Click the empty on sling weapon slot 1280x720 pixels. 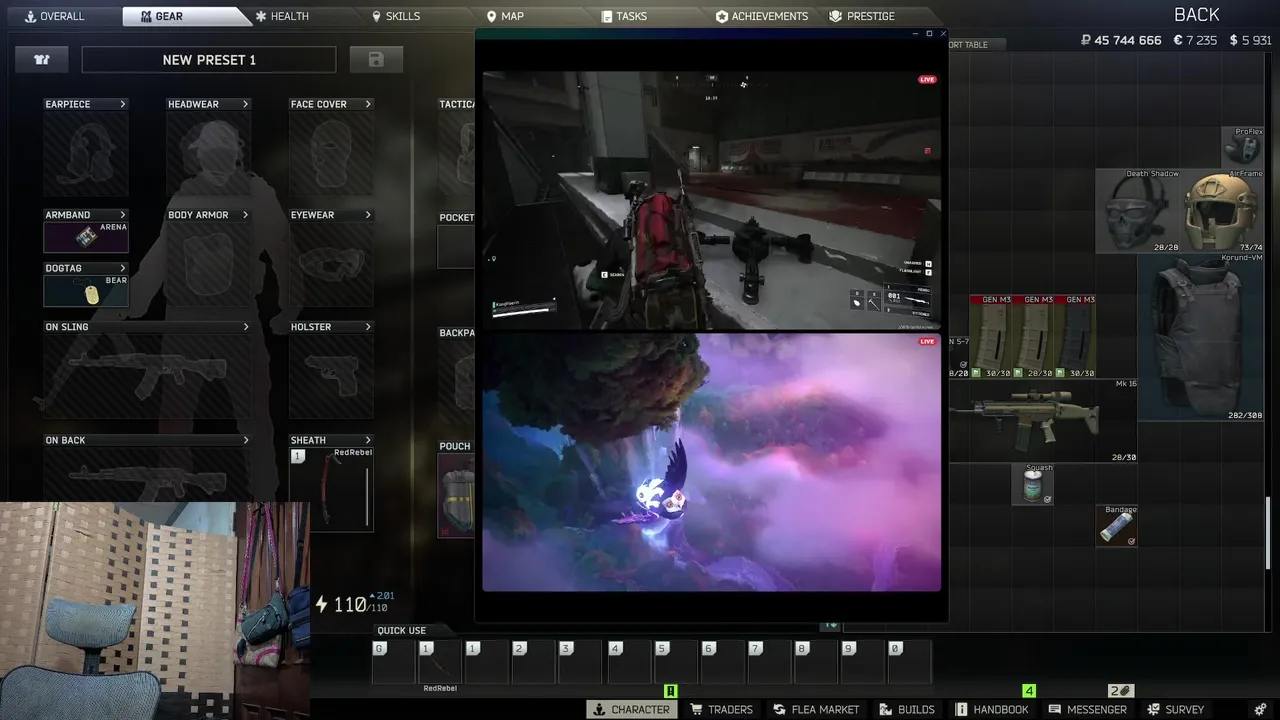(147, 376)
